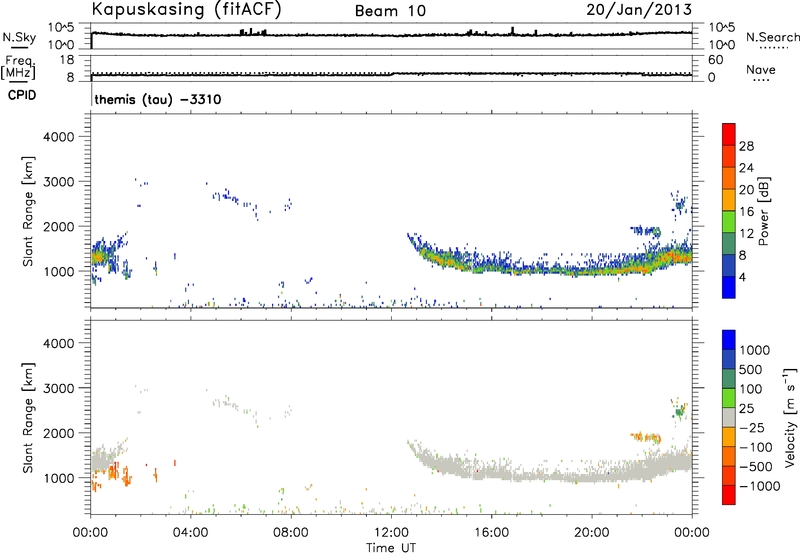The height and width of the screenshot is (554, 800).
Task: Click the "16" value on Power colorbar
Action: (x=746, y=212)
